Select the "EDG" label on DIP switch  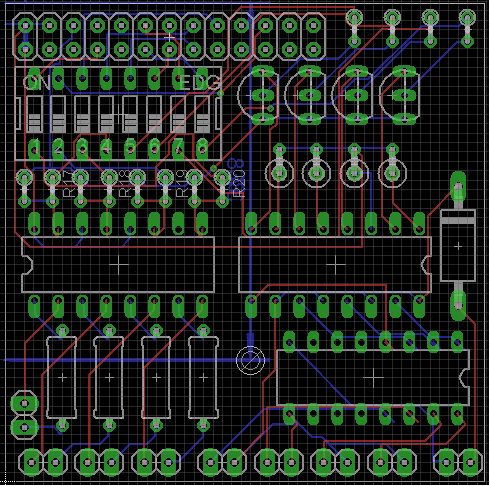[x=200, y=83]
